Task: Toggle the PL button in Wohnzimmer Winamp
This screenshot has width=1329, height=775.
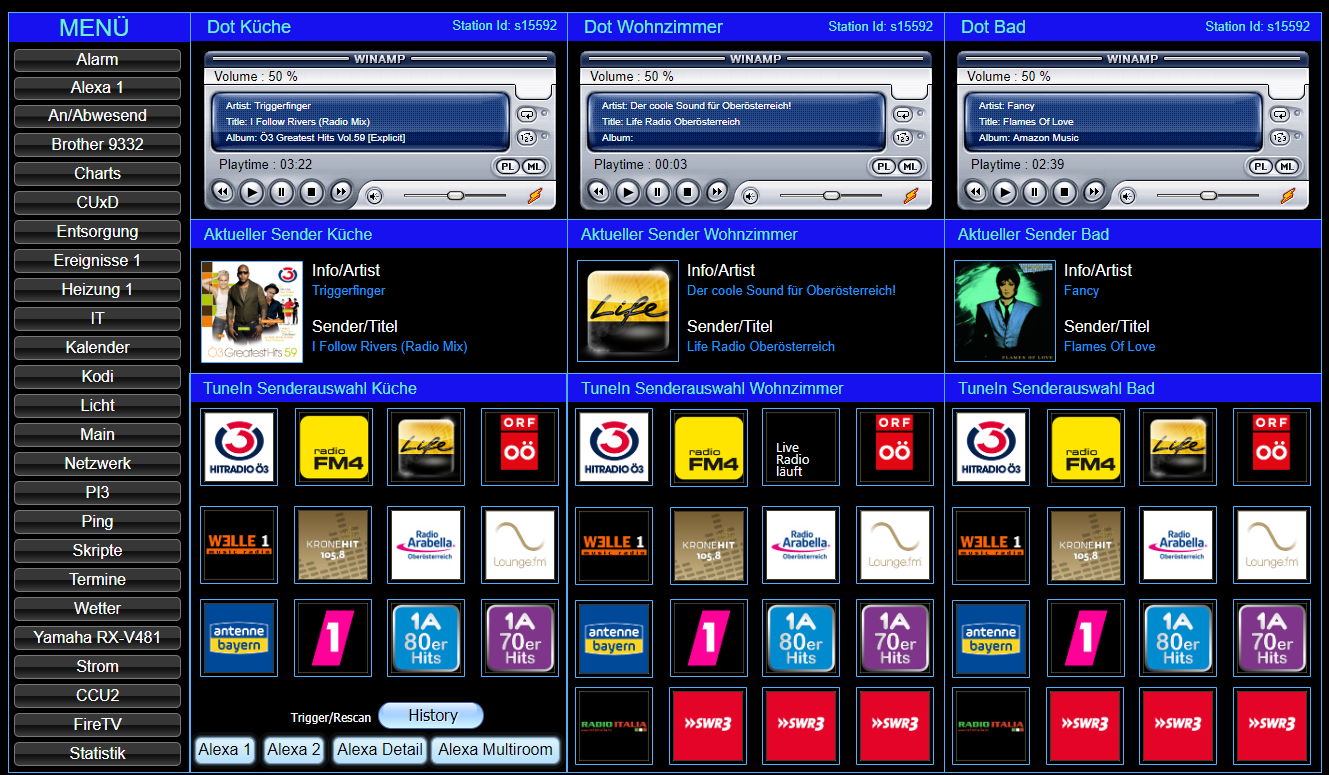Action: coord(883,166)
